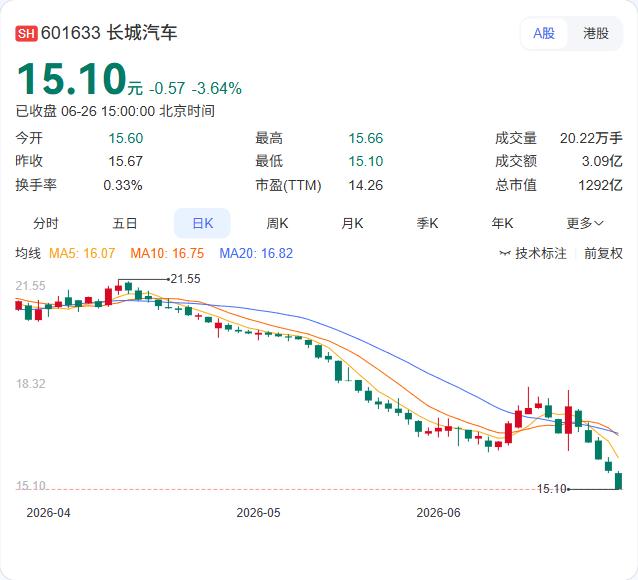638x580 pixels.
Task: Switch to 港股 market toggle
Action: click(595, 33)
